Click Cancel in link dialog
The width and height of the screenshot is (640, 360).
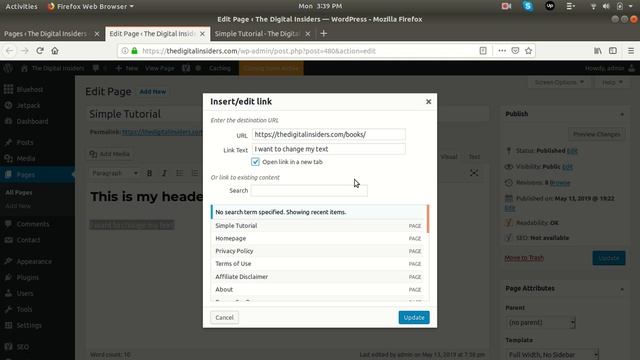tap(224, 318)
